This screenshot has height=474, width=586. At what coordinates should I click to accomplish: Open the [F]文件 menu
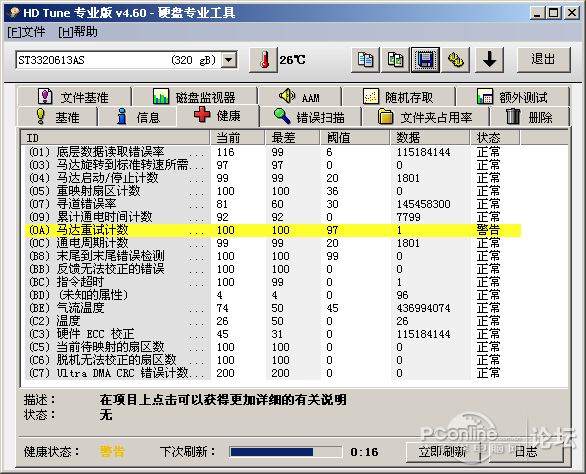point(26,32)
